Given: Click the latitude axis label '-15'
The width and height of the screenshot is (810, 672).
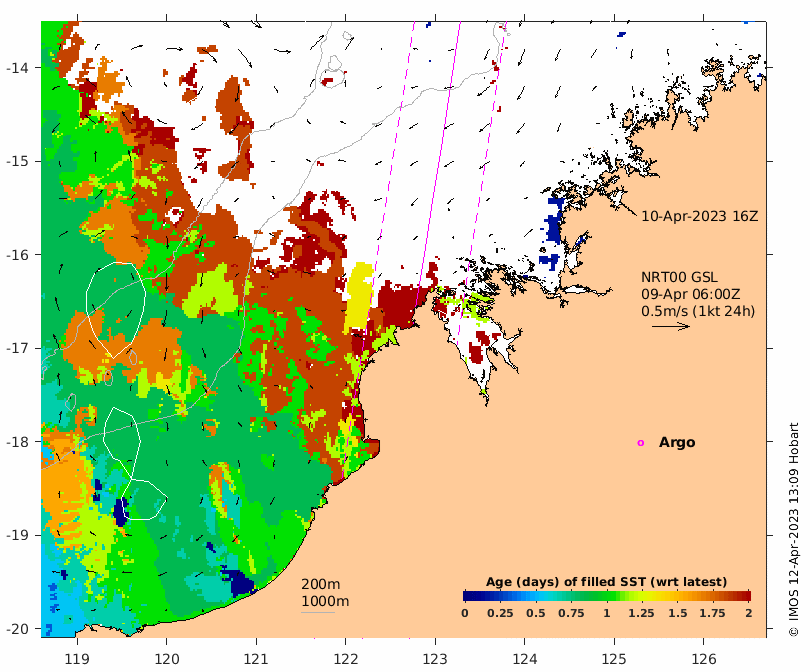Looking at the screenshot, I should pos(17,161).
